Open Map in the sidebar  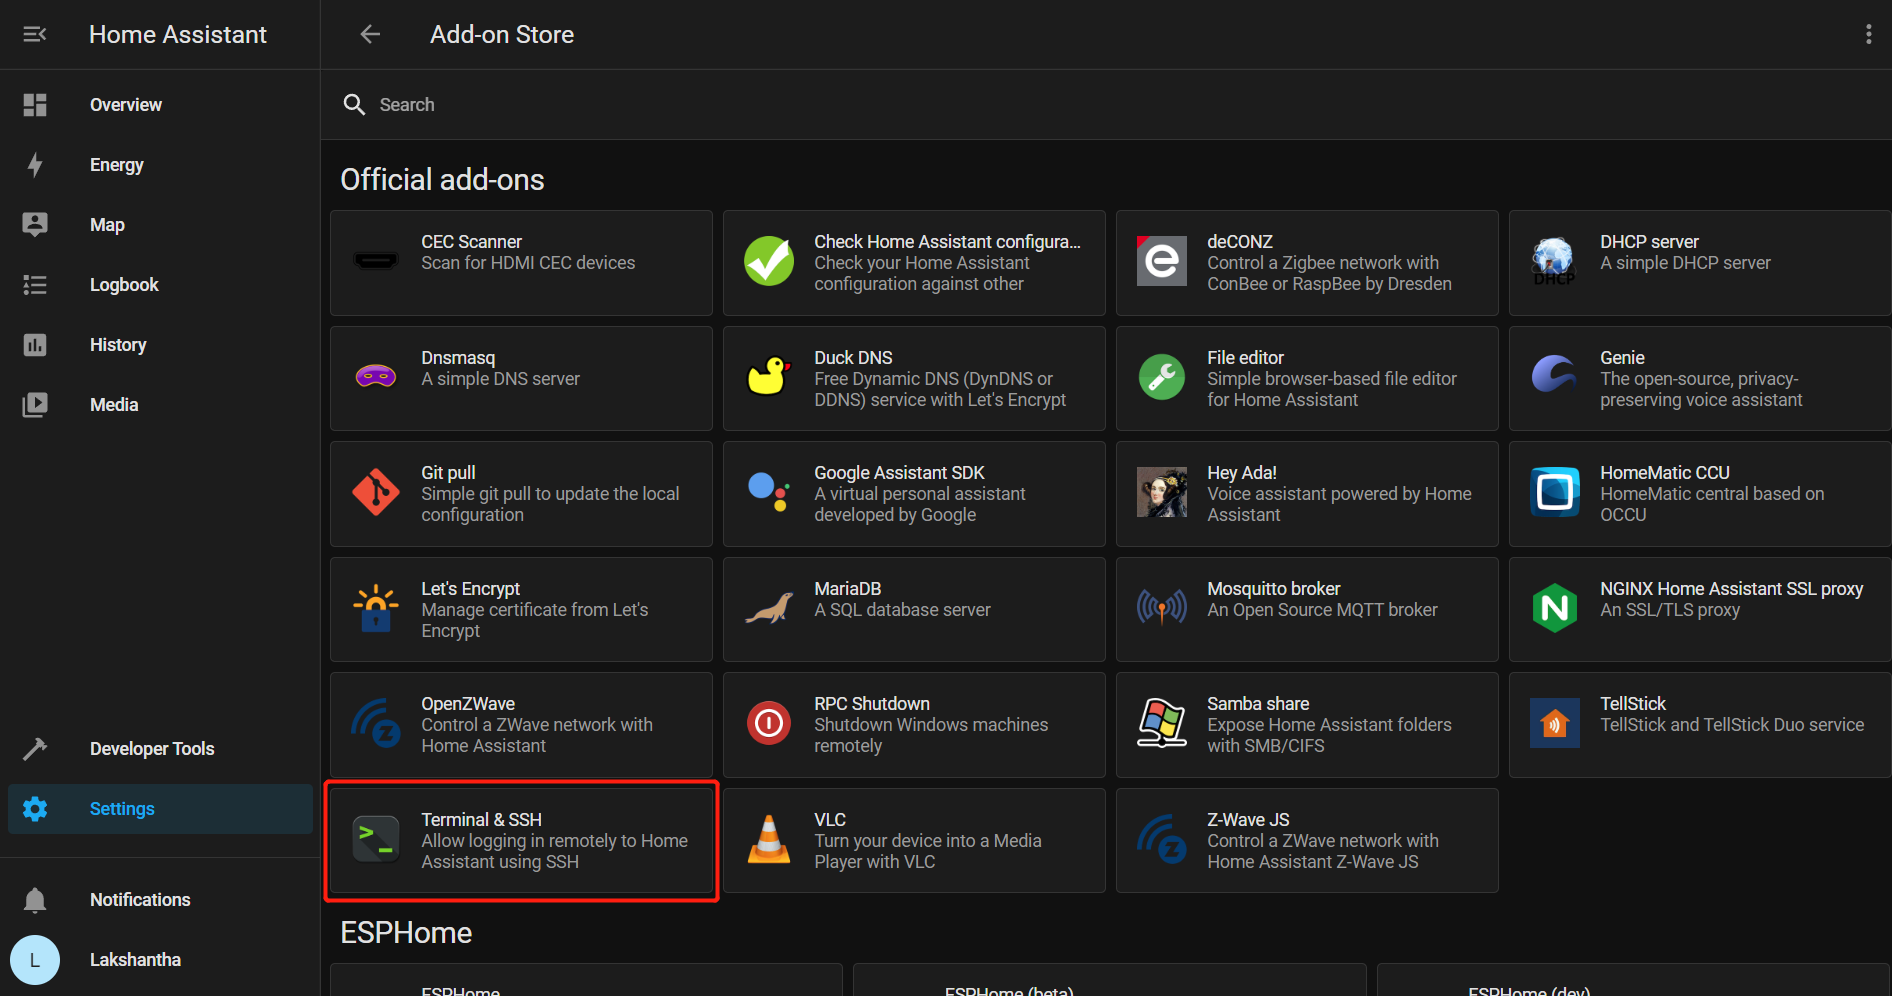160,225
